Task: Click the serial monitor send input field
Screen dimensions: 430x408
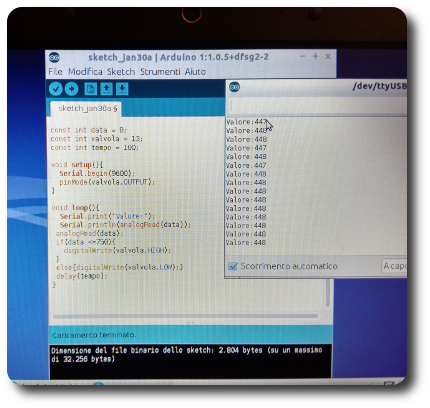Action: click(x=318, y=107)
